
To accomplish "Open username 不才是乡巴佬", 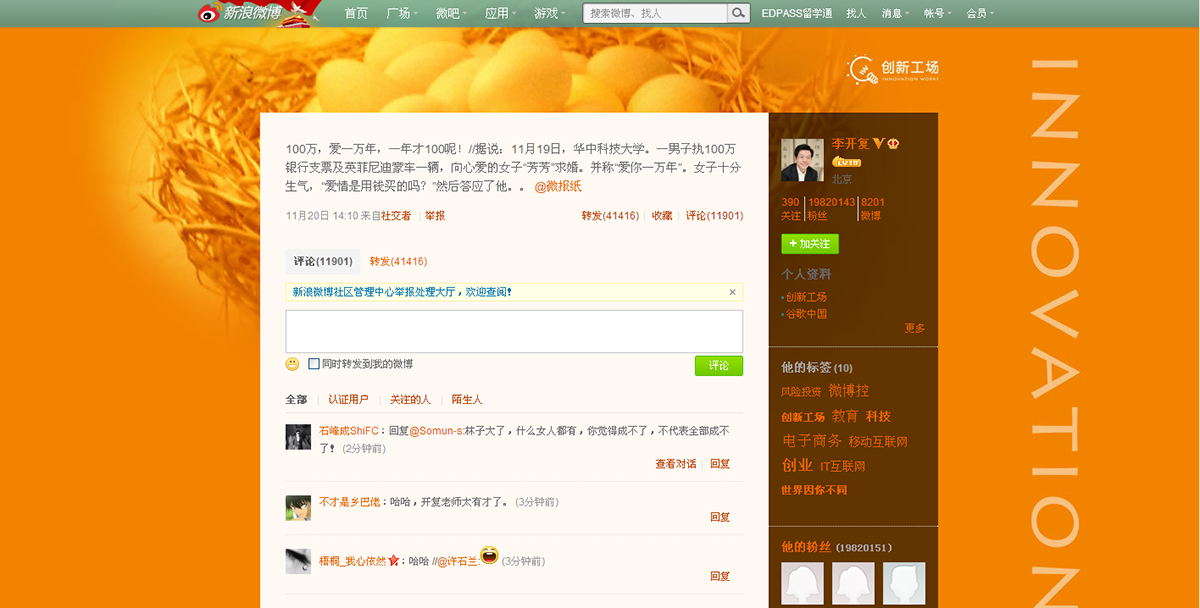I will tap(350, 502).
